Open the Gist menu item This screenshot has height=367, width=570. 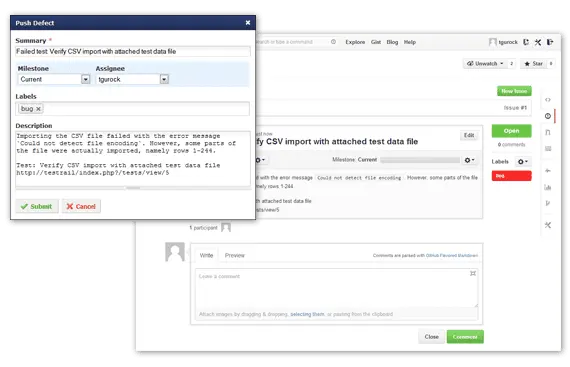tap(376, 42)
